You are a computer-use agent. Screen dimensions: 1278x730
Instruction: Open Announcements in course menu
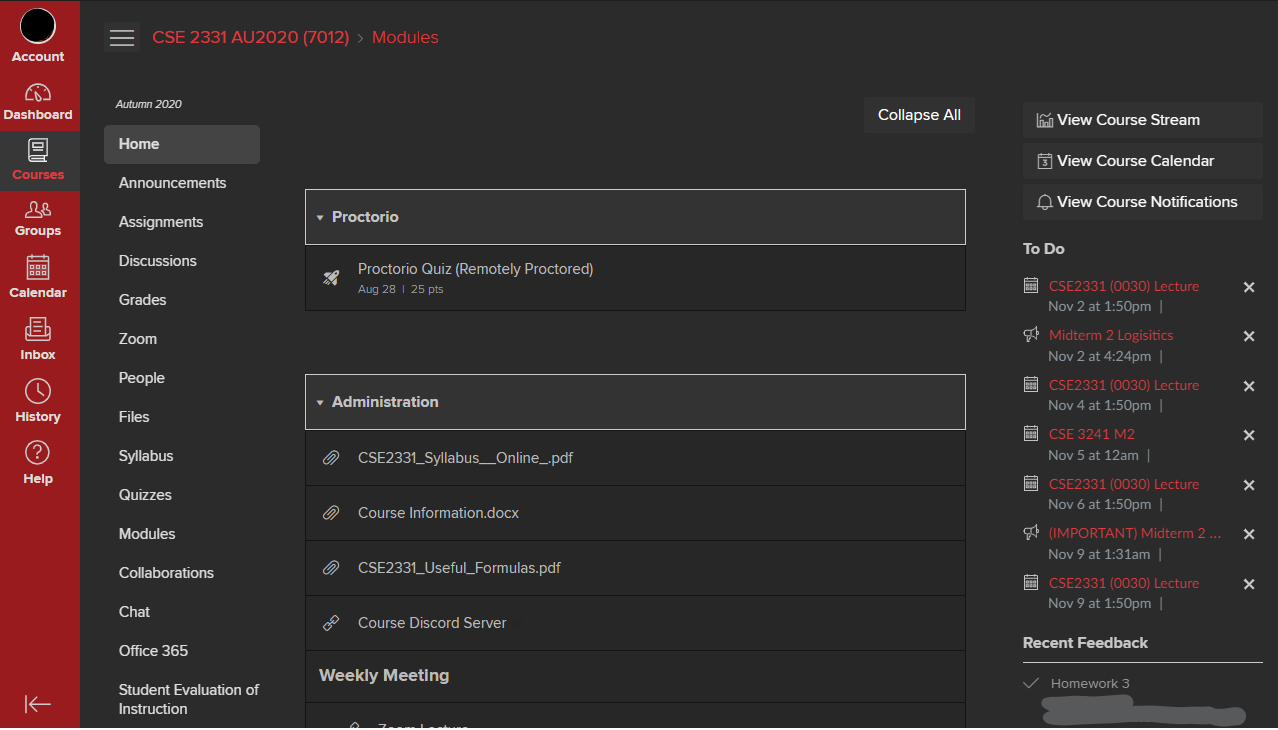click(x=172, y=183)
